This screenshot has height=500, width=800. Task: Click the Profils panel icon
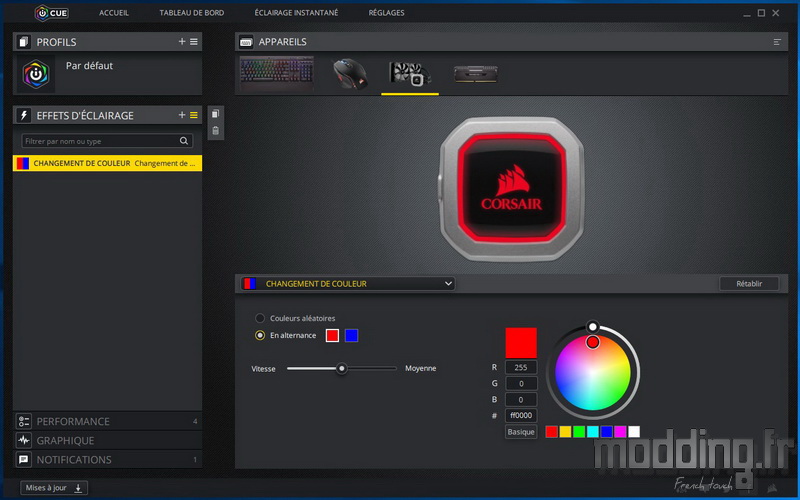tap(23, 42)
